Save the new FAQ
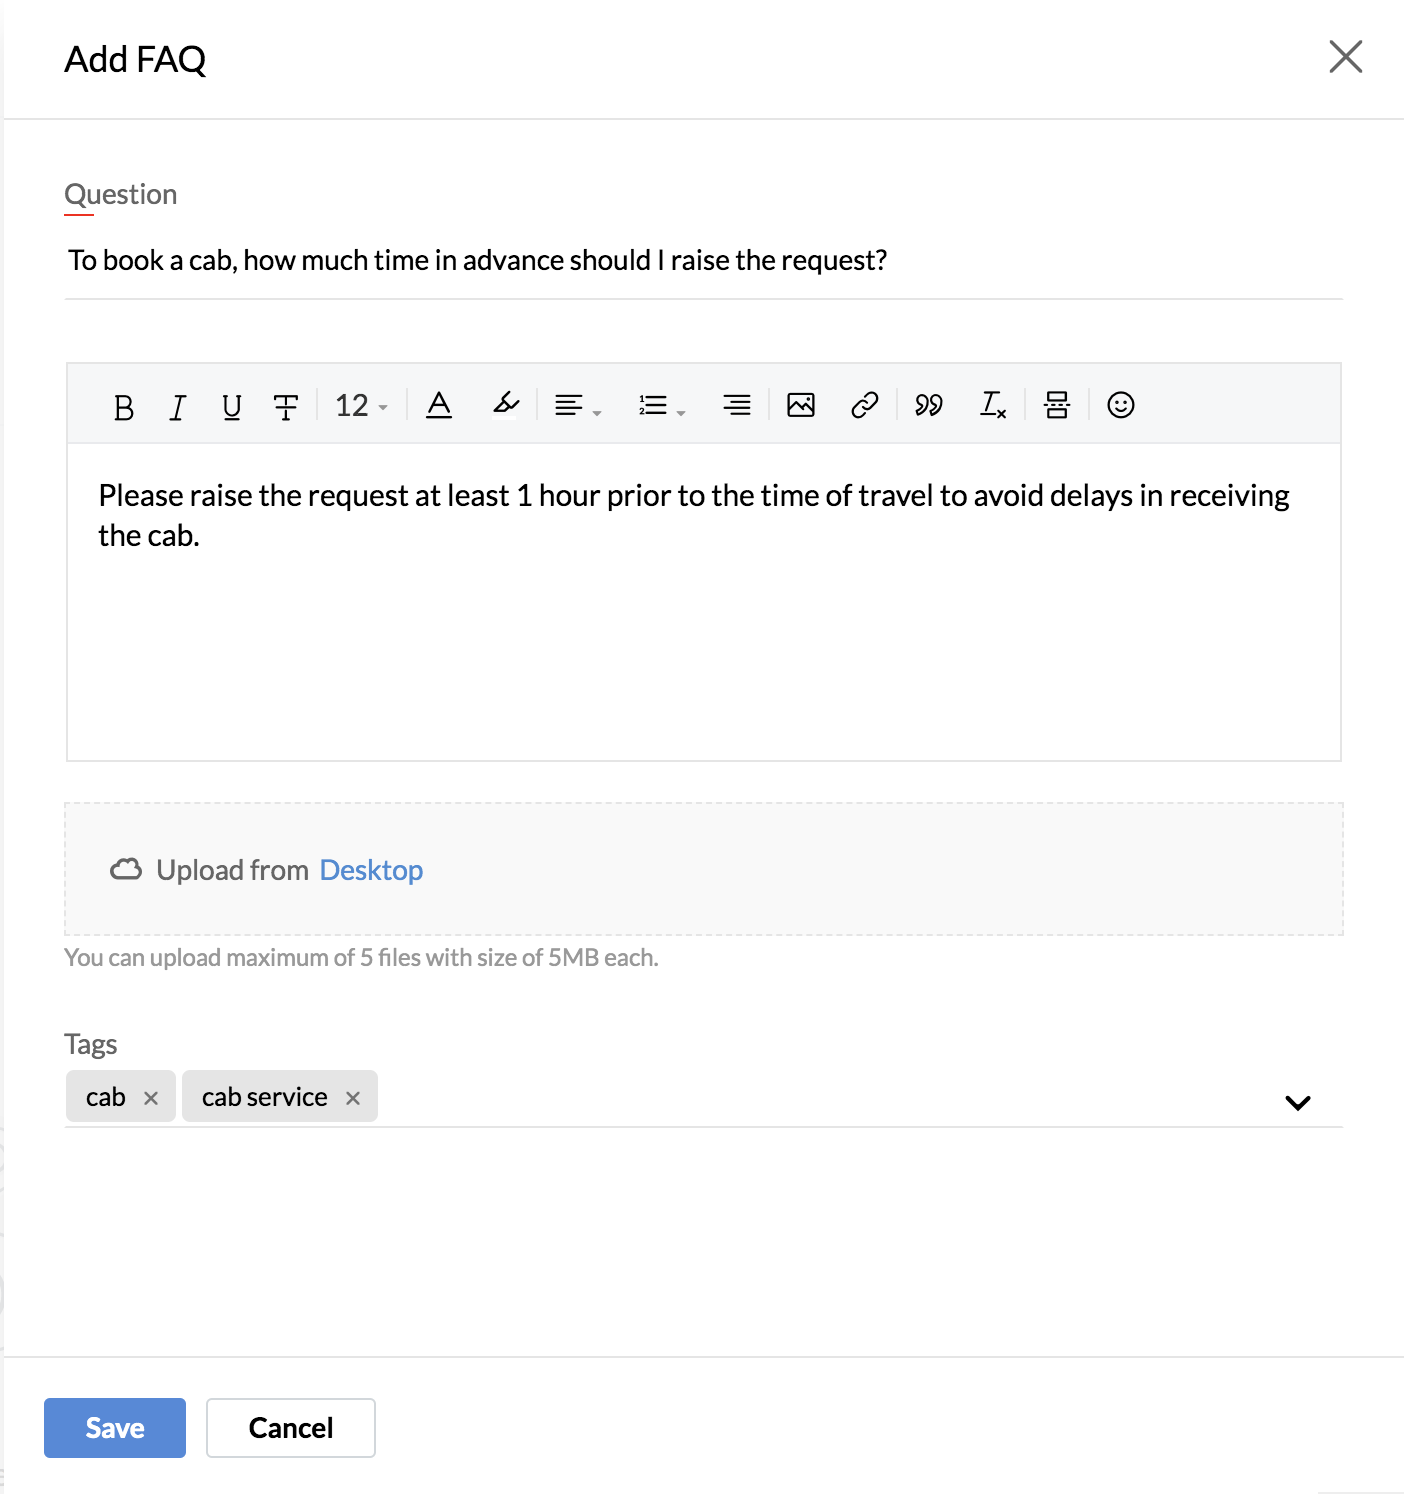 115,1428
